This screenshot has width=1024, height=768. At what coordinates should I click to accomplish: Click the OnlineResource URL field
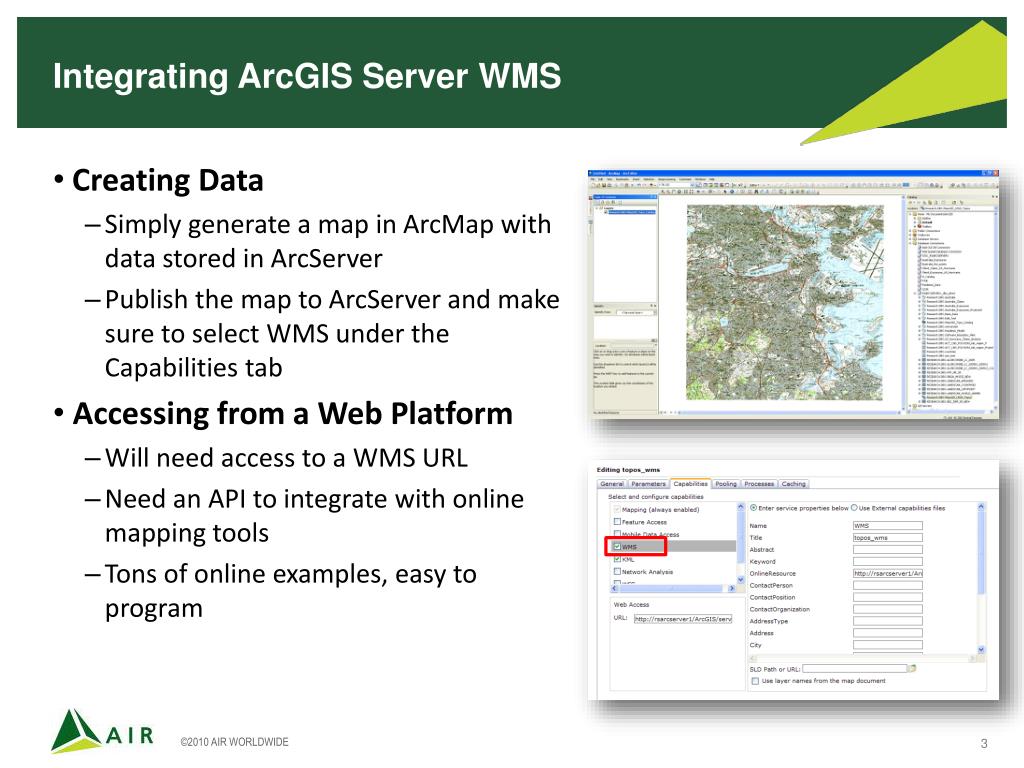pos(888,573)
